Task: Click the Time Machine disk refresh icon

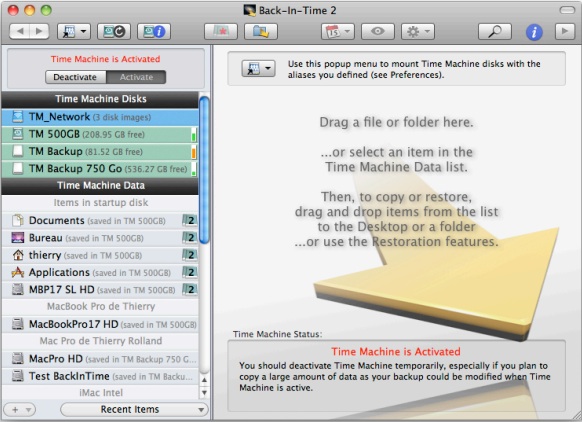Action: [x=114, y=32]
